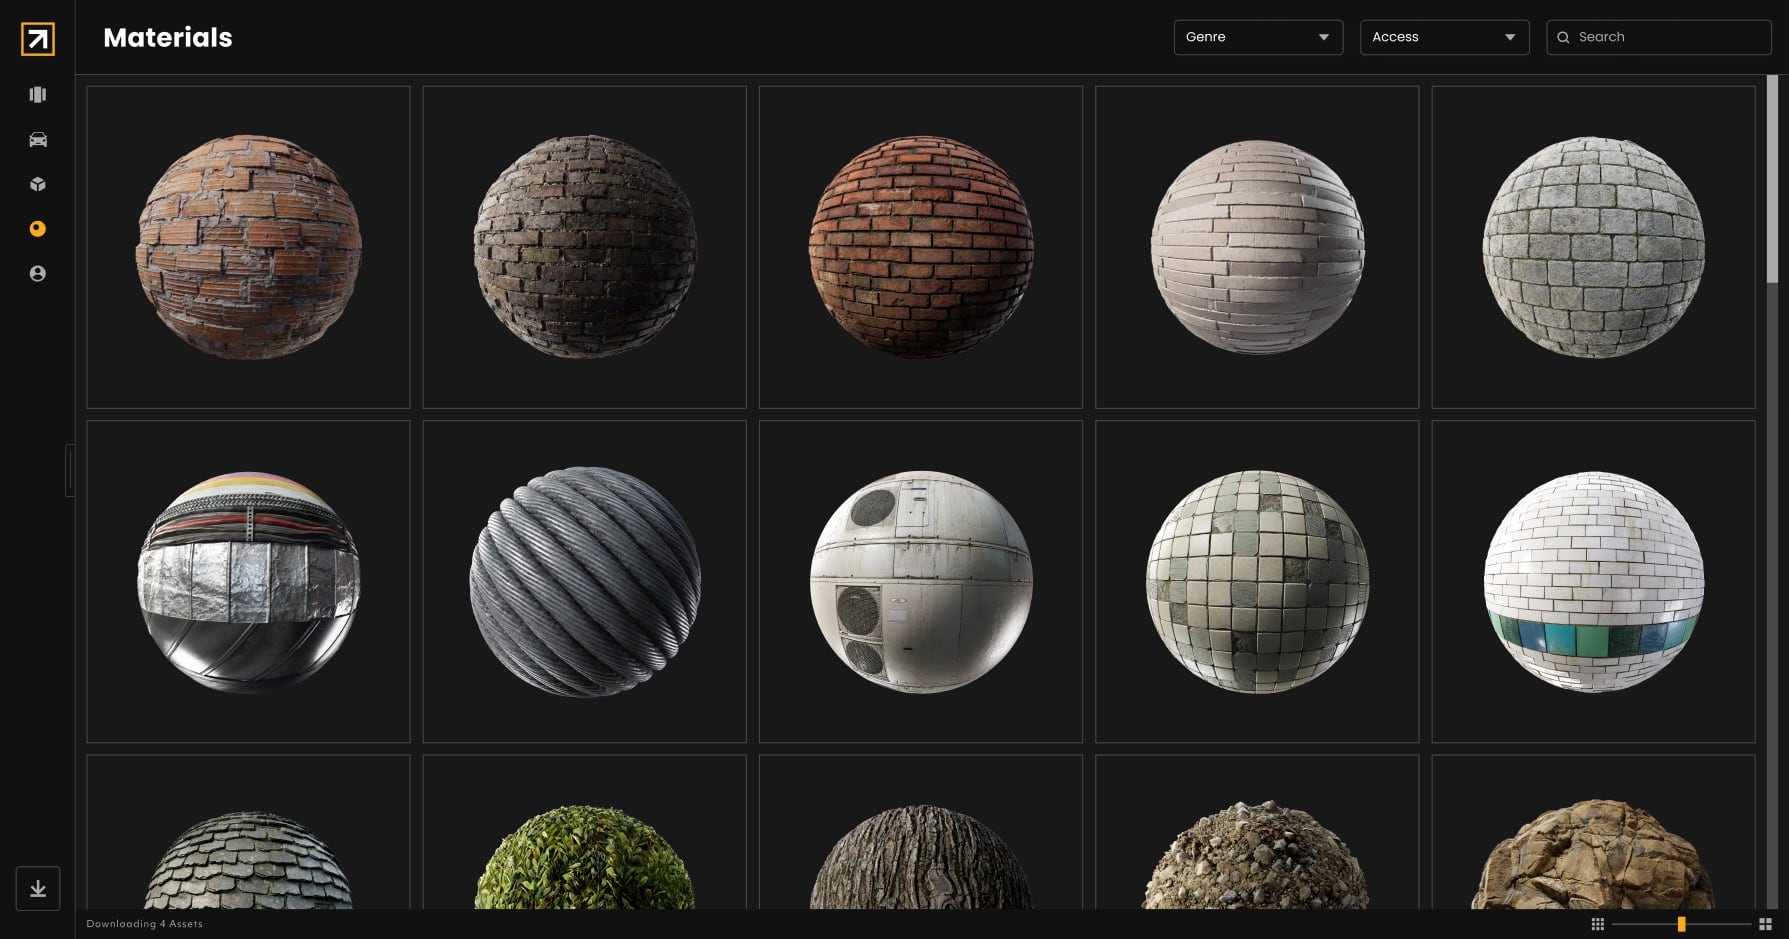
Task: Open the downloads button in sidebar
Action: pos(38,888)
